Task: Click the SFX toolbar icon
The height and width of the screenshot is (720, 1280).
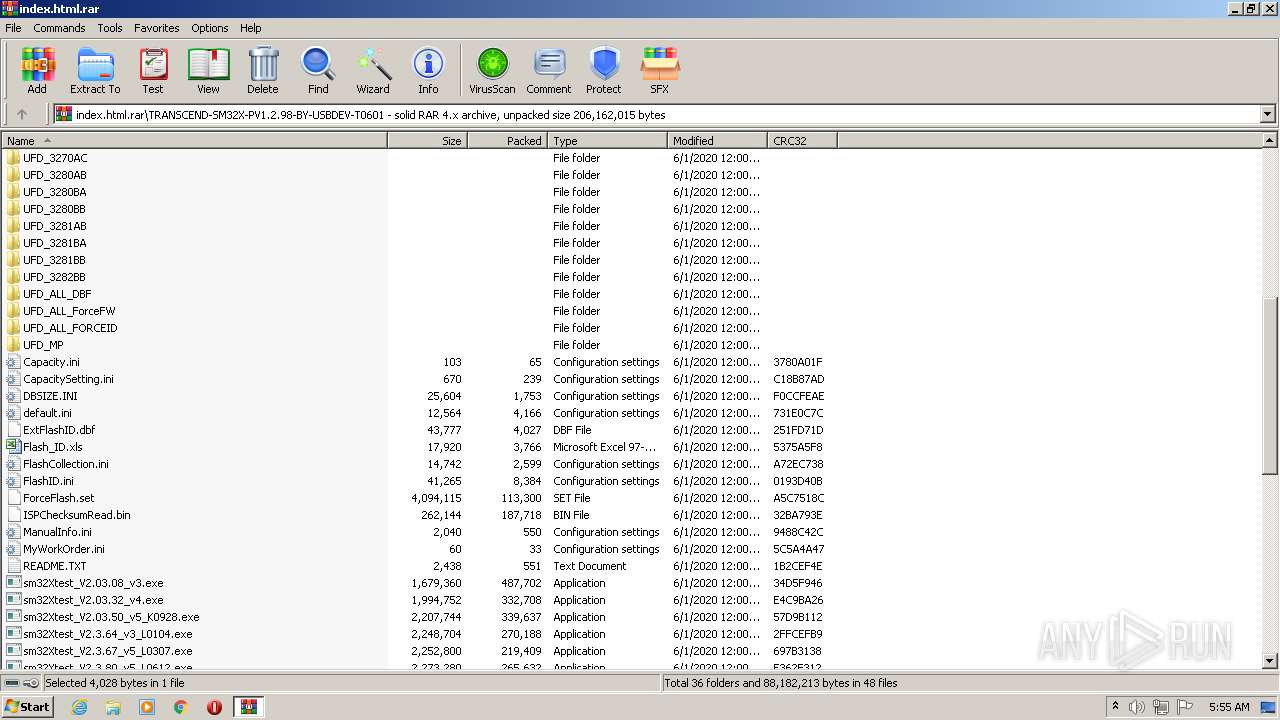Action: tap(659, 71)
